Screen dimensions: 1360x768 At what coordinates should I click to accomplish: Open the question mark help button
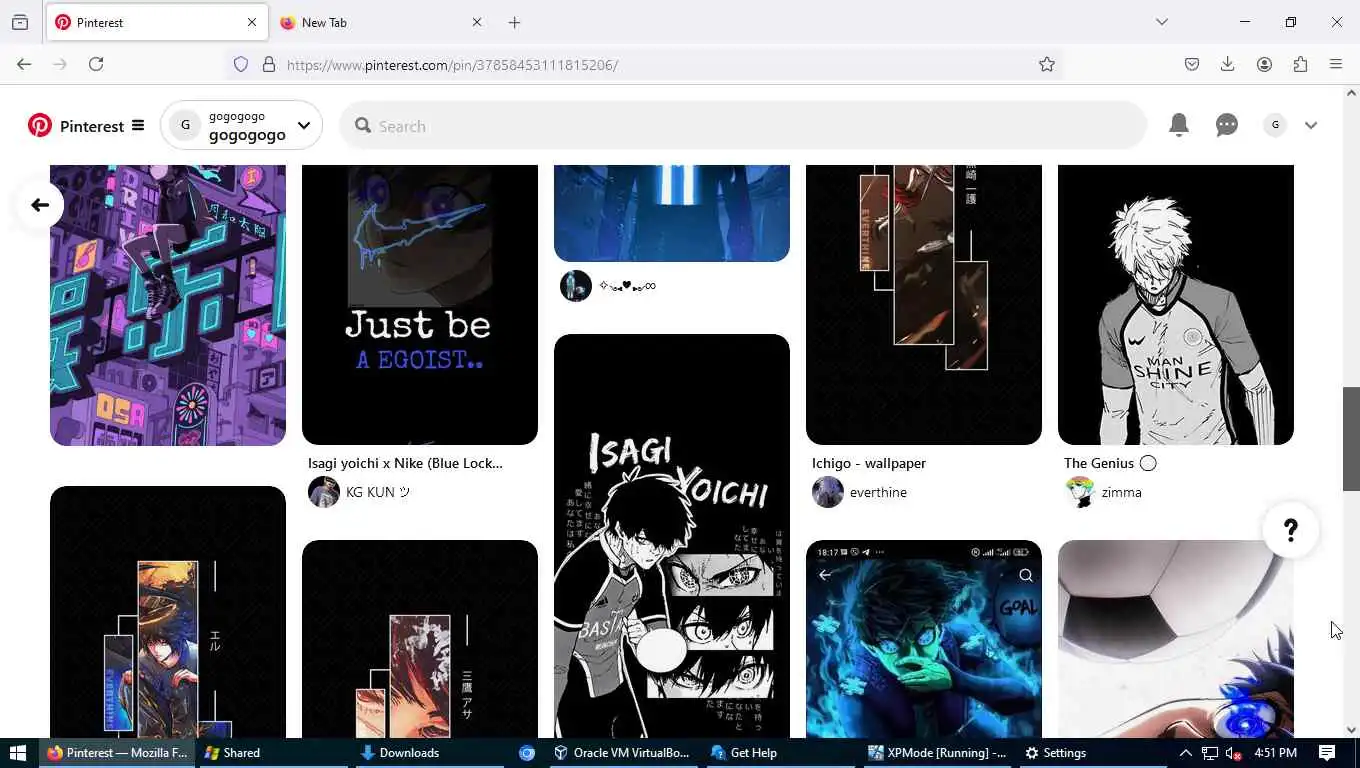(1291, 530)
